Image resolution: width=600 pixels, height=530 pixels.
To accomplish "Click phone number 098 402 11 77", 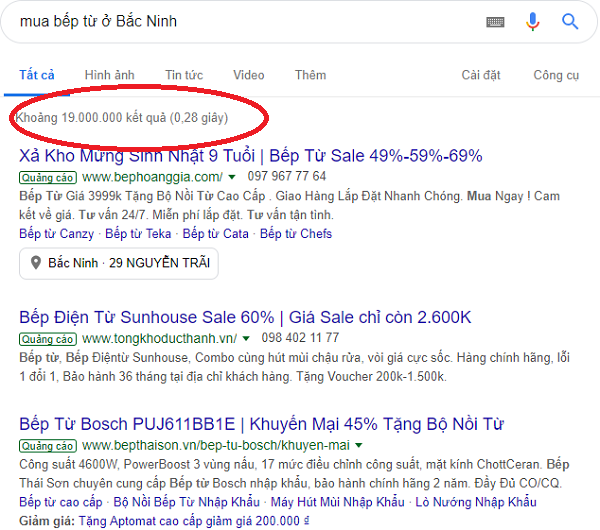I will (300, 338).
